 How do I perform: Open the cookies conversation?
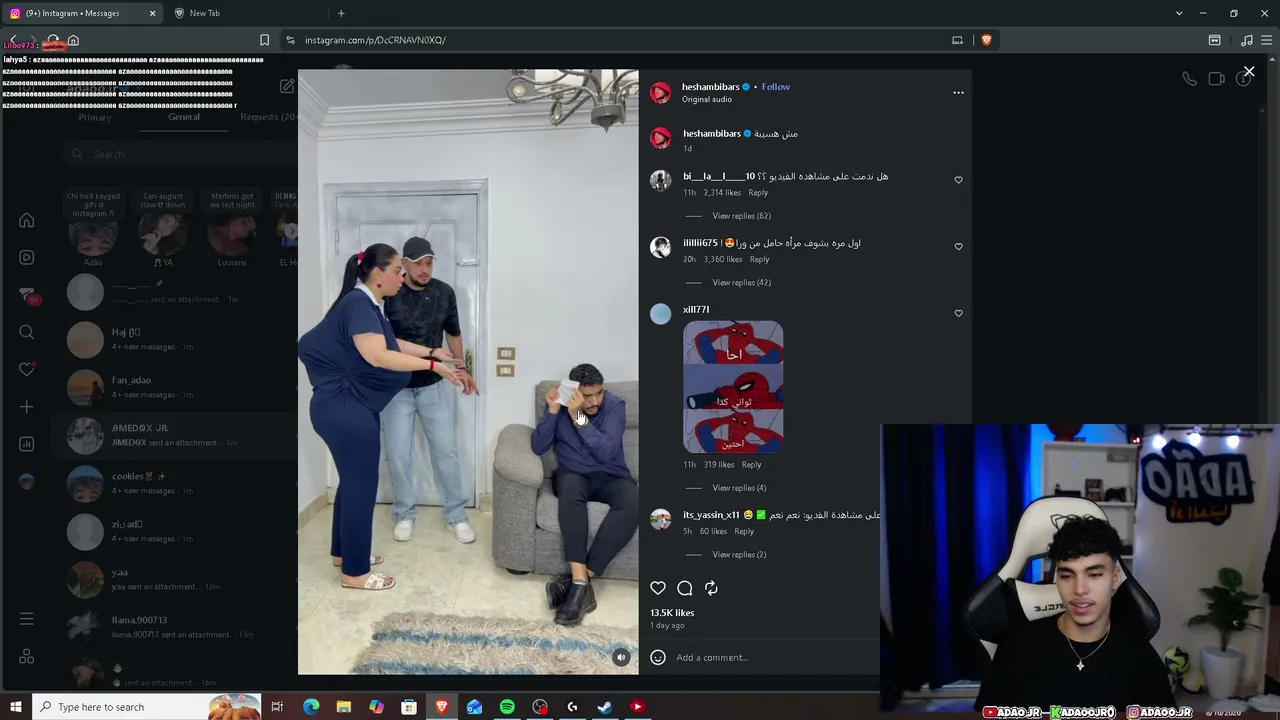pos(175,483)
